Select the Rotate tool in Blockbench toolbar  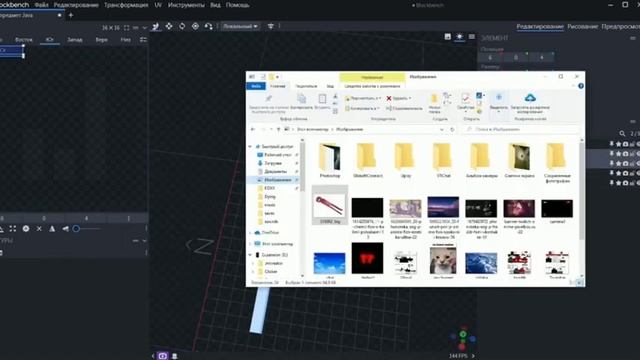click(x=182, y=26)
